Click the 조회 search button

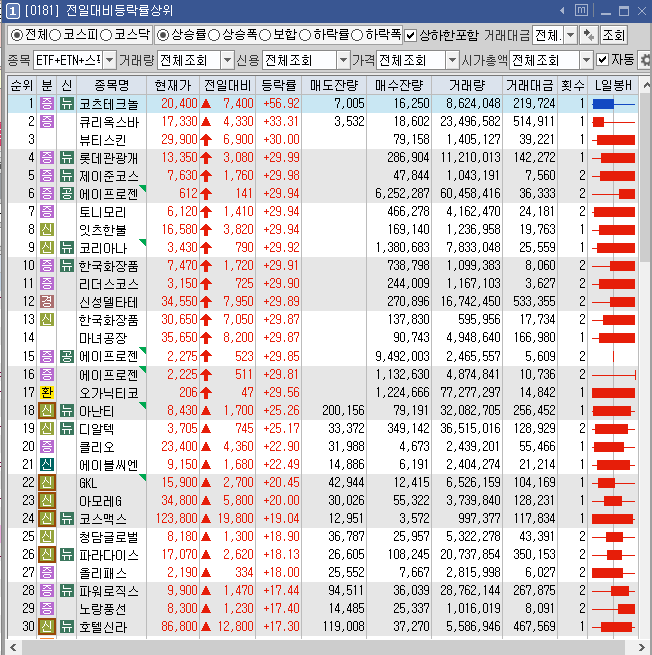tap(613, 35)
